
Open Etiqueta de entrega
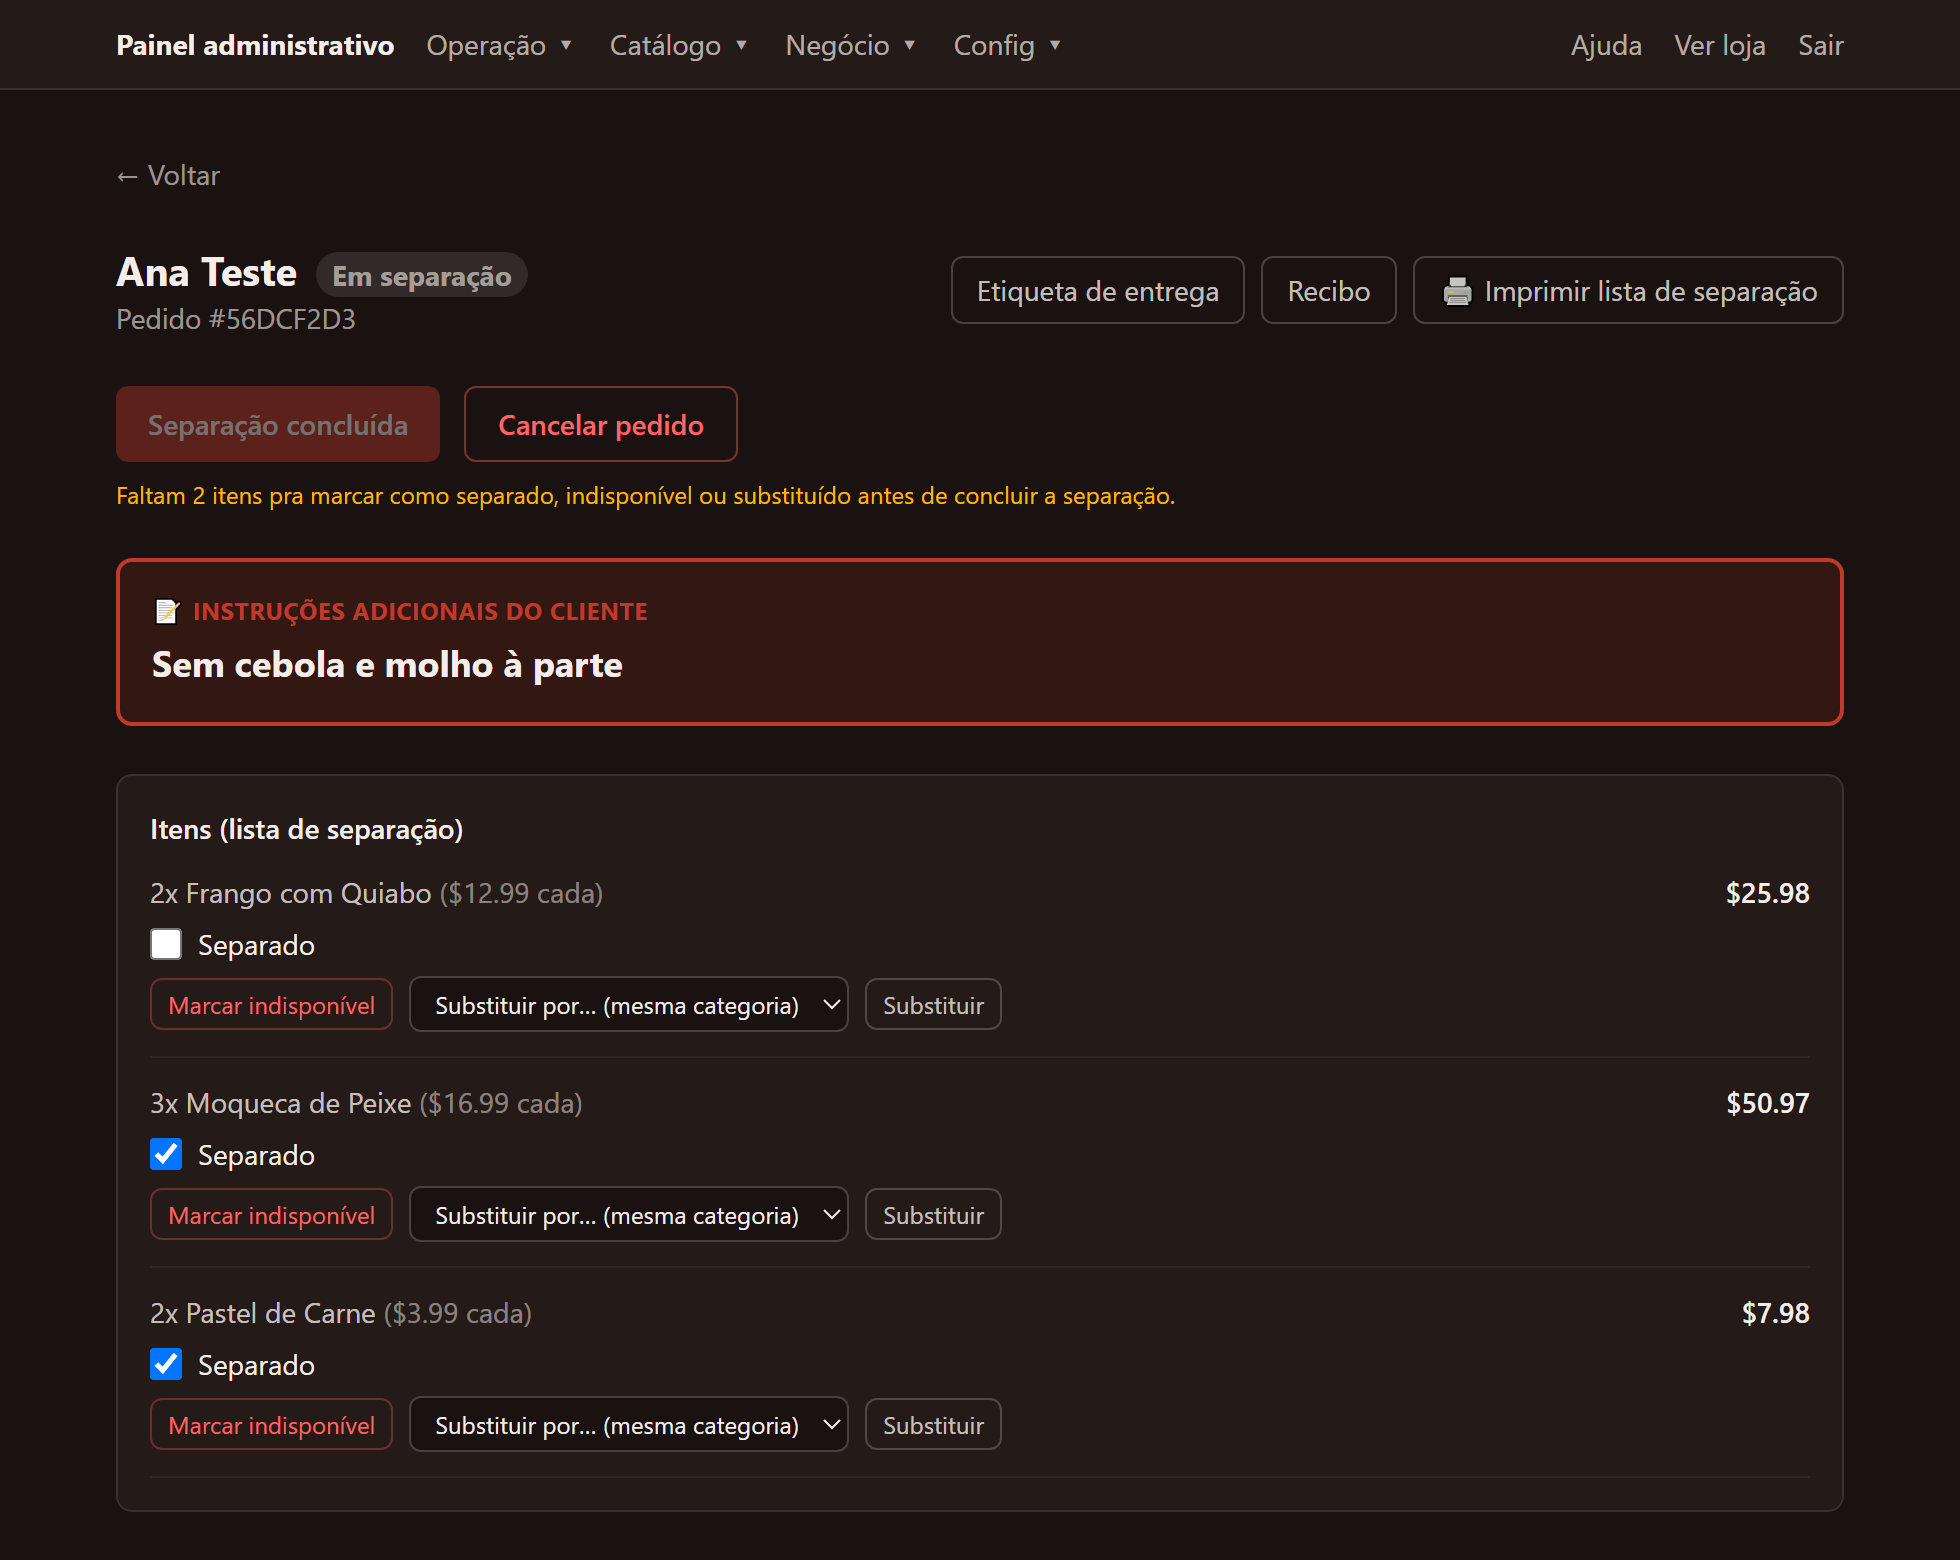1098,291
